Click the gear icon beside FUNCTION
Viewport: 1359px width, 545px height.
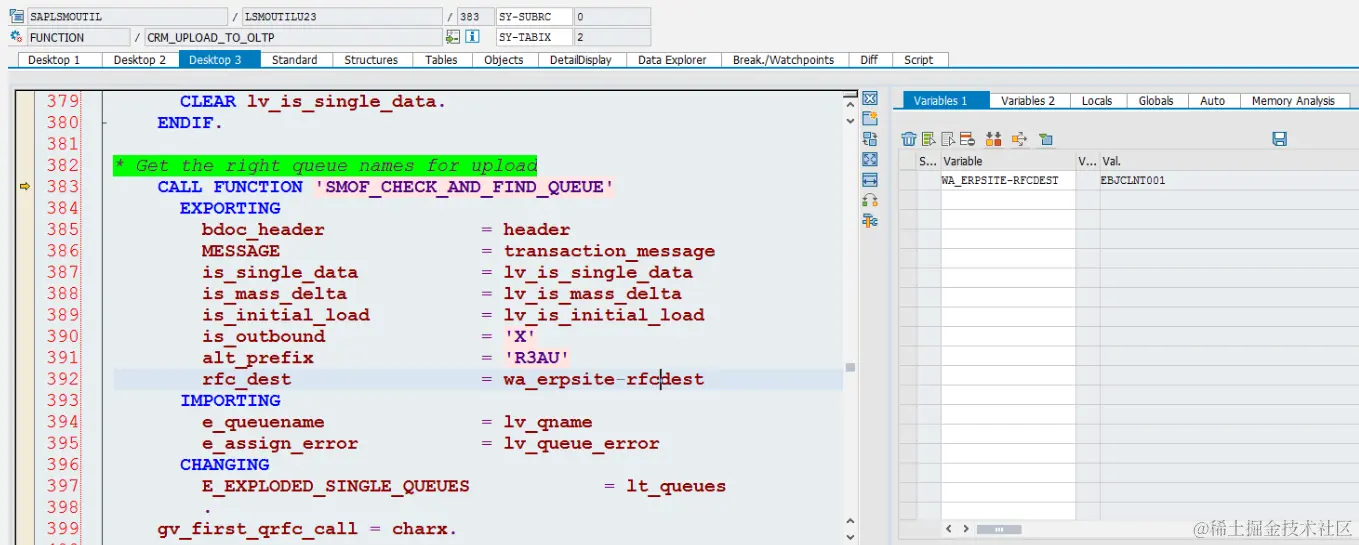[16, 37]
